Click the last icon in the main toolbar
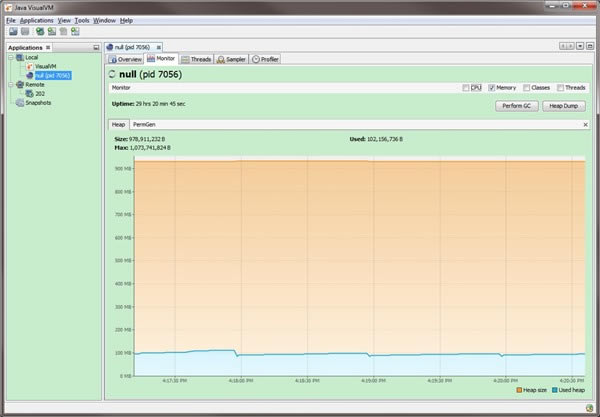This screenshot has width=600, height=417. (75, 31)
